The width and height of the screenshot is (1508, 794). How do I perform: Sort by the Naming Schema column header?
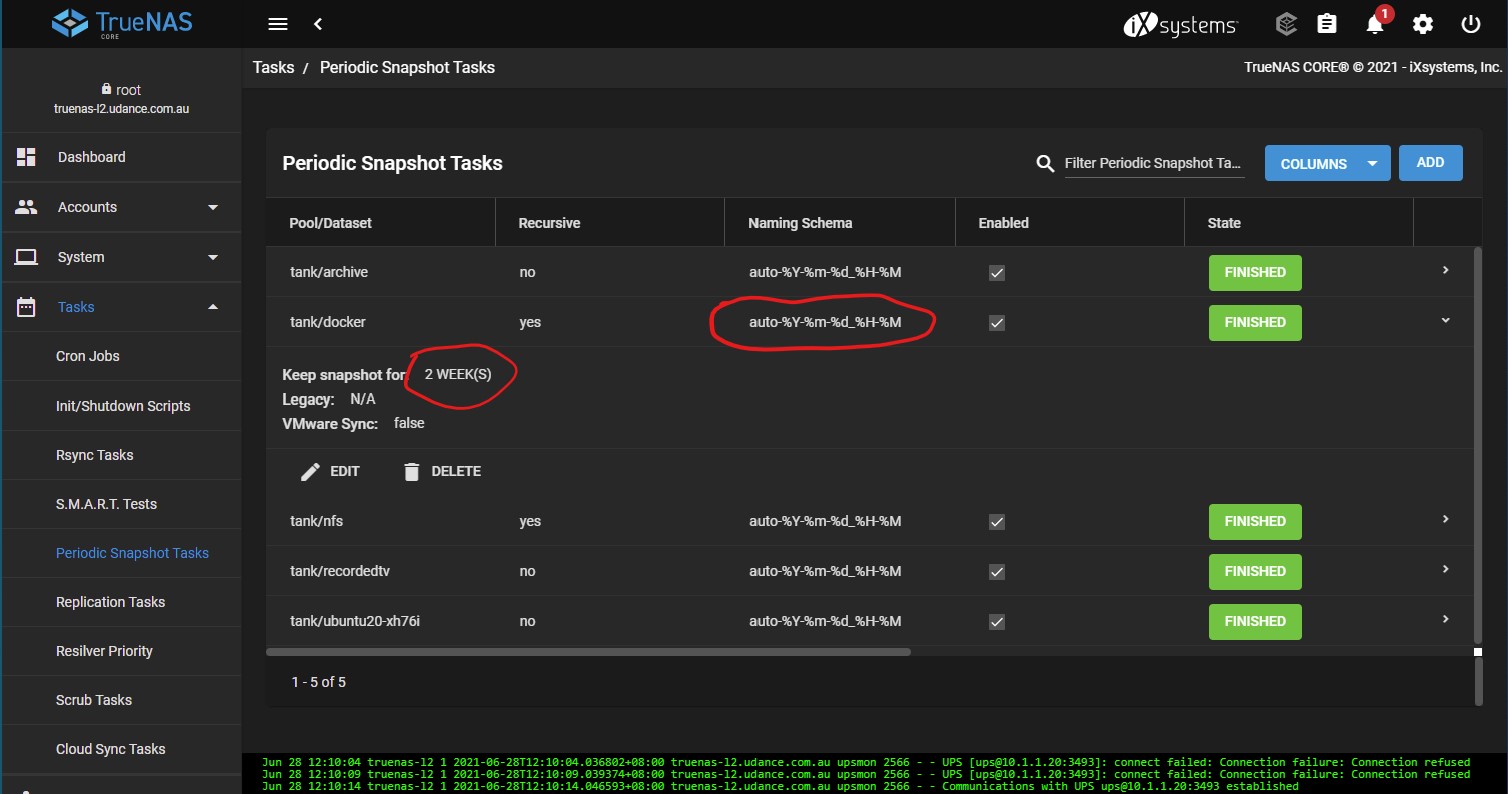800,223
